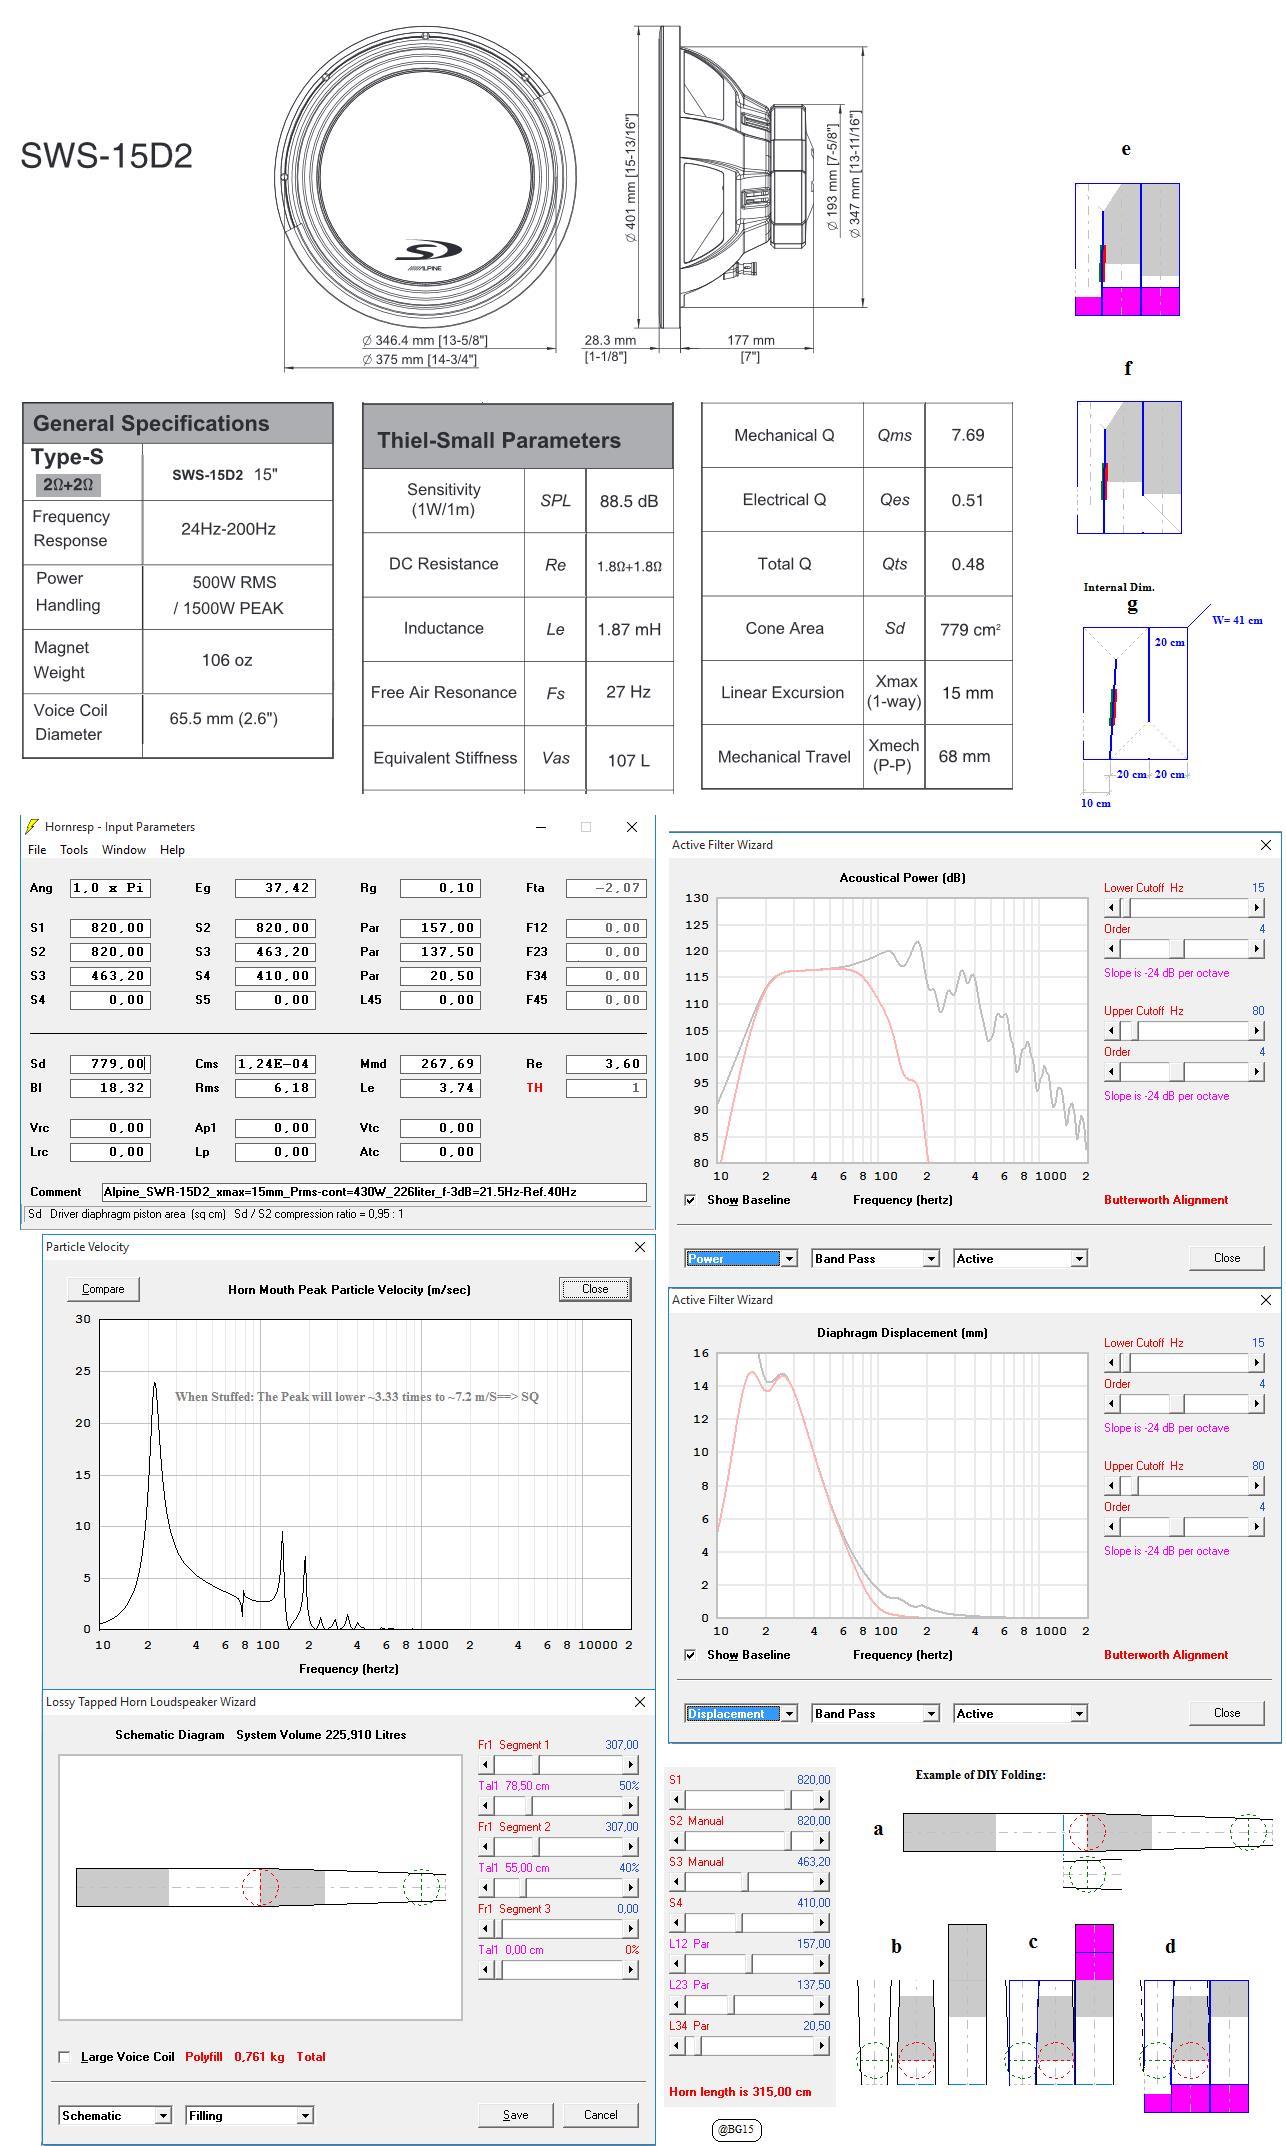
Task: Click left arrow of Fr1 Segment 1 slider
Action: tap(486, 1765)
